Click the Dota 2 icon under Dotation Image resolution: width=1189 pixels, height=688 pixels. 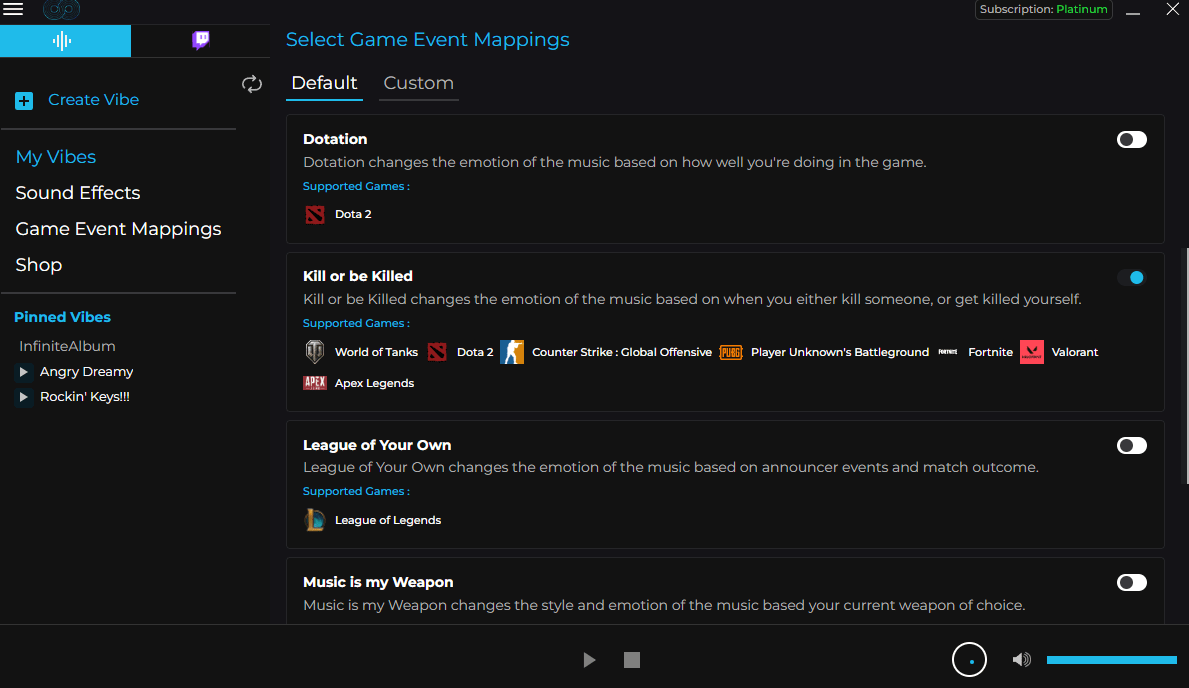click(315, 215)
